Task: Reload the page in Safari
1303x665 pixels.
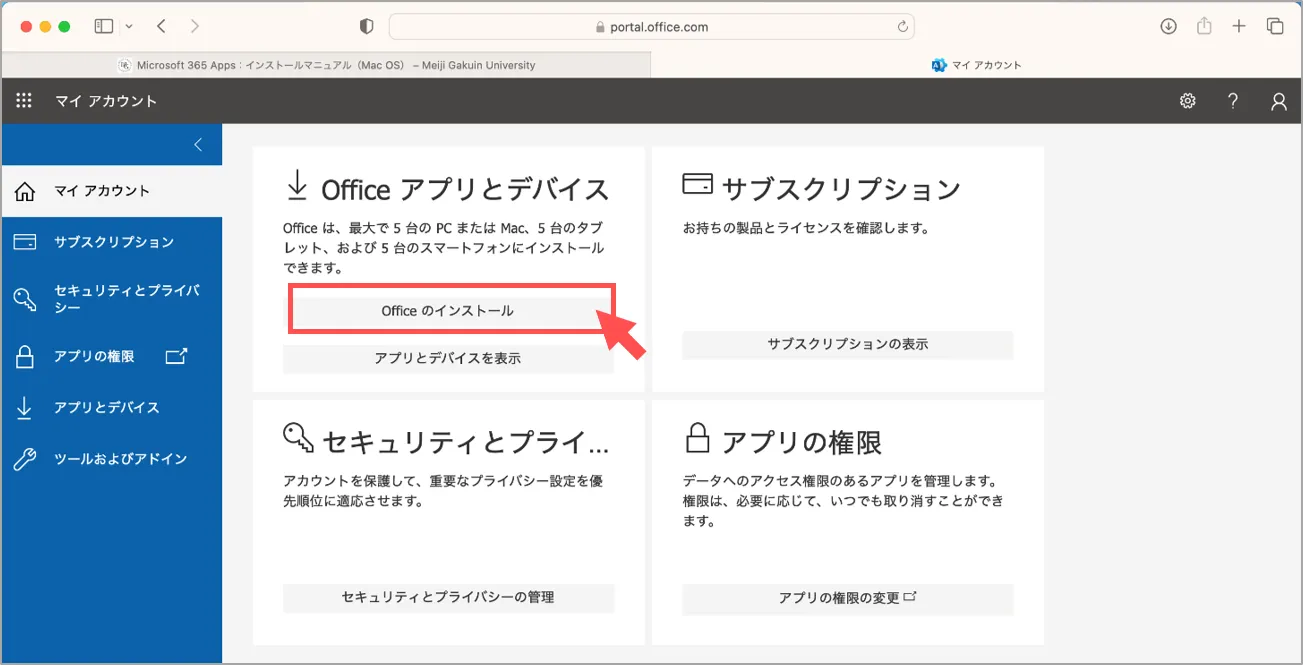Action: [x=902, y=27]
